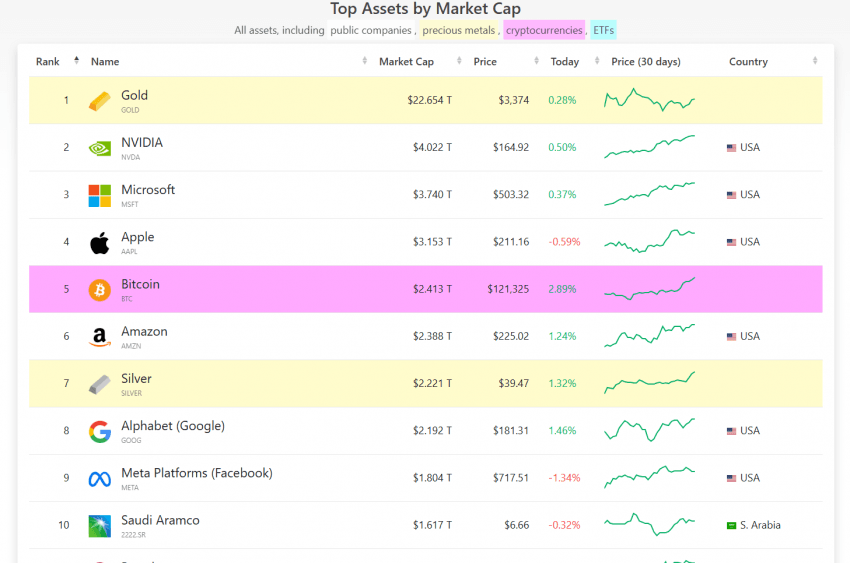Sort table by Rank arrows
This screenshot has width=850, height=563.
coord(76,60)
